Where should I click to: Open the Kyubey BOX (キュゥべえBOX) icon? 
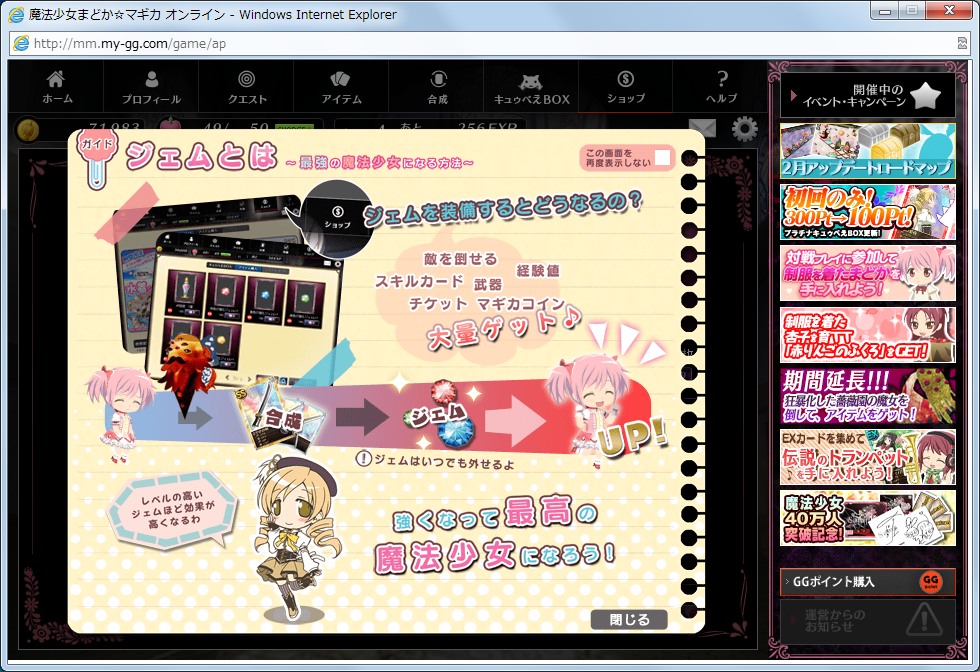pos(531,84)
